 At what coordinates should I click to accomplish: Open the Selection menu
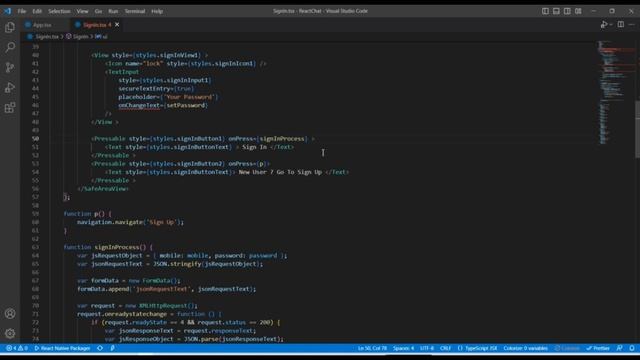59,11
